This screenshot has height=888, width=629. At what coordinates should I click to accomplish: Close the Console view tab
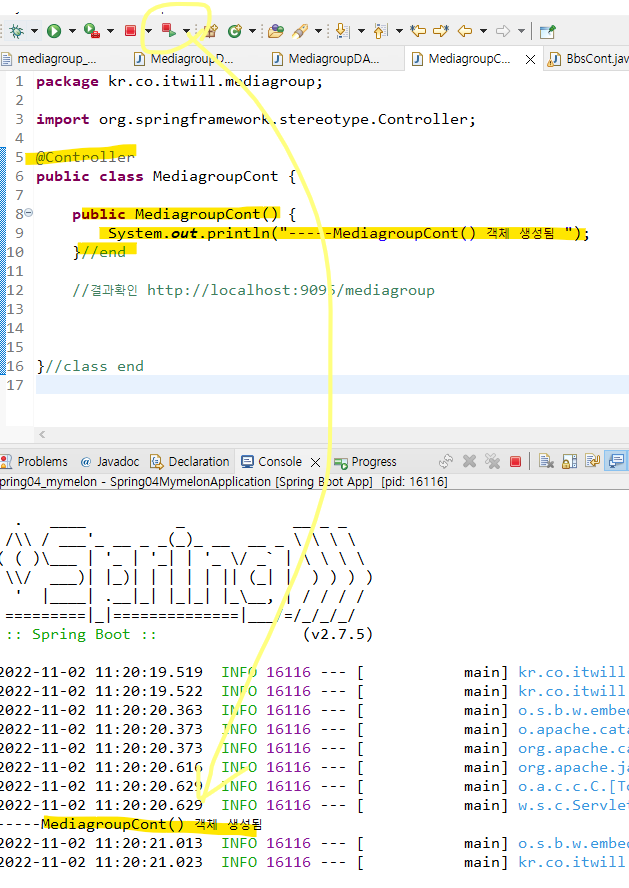[x=315, y=462]
